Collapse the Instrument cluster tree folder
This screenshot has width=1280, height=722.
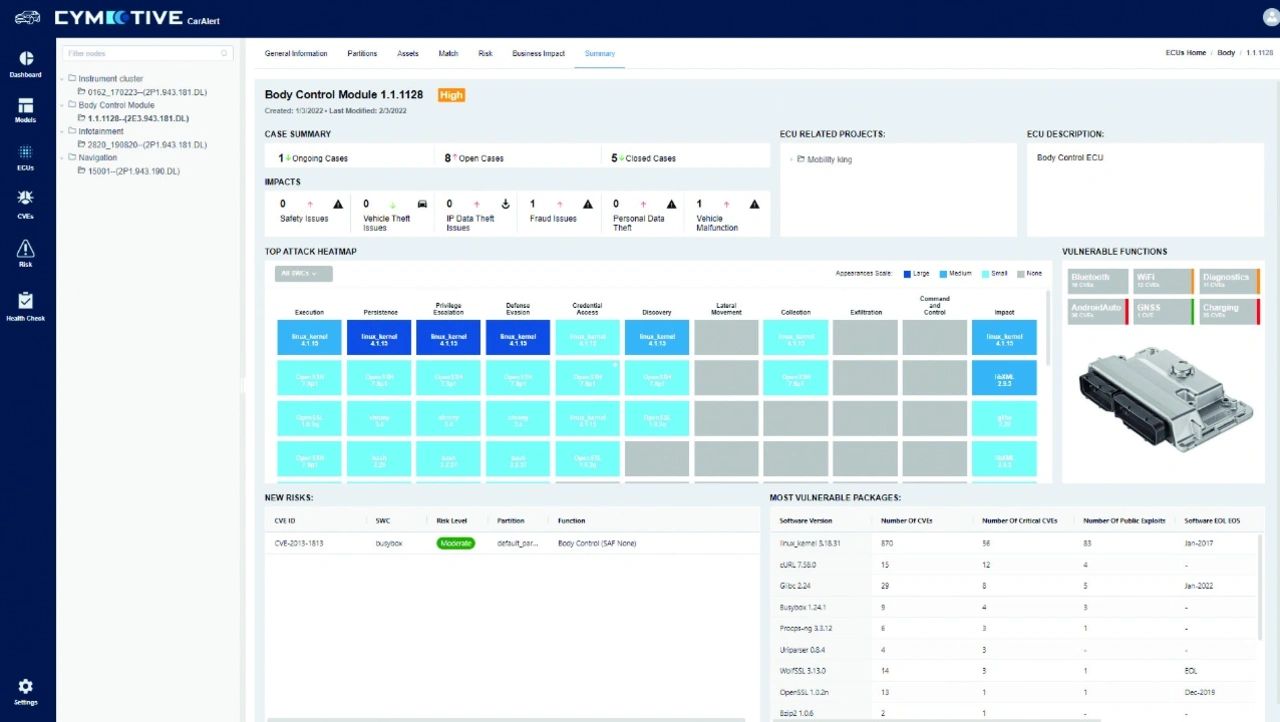coord(62,79)
